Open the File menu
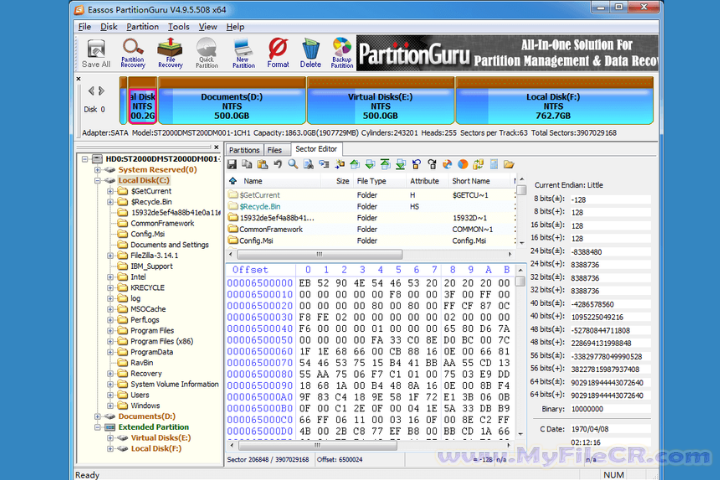This screenshot has height=480, width=720. click(84, 27)
